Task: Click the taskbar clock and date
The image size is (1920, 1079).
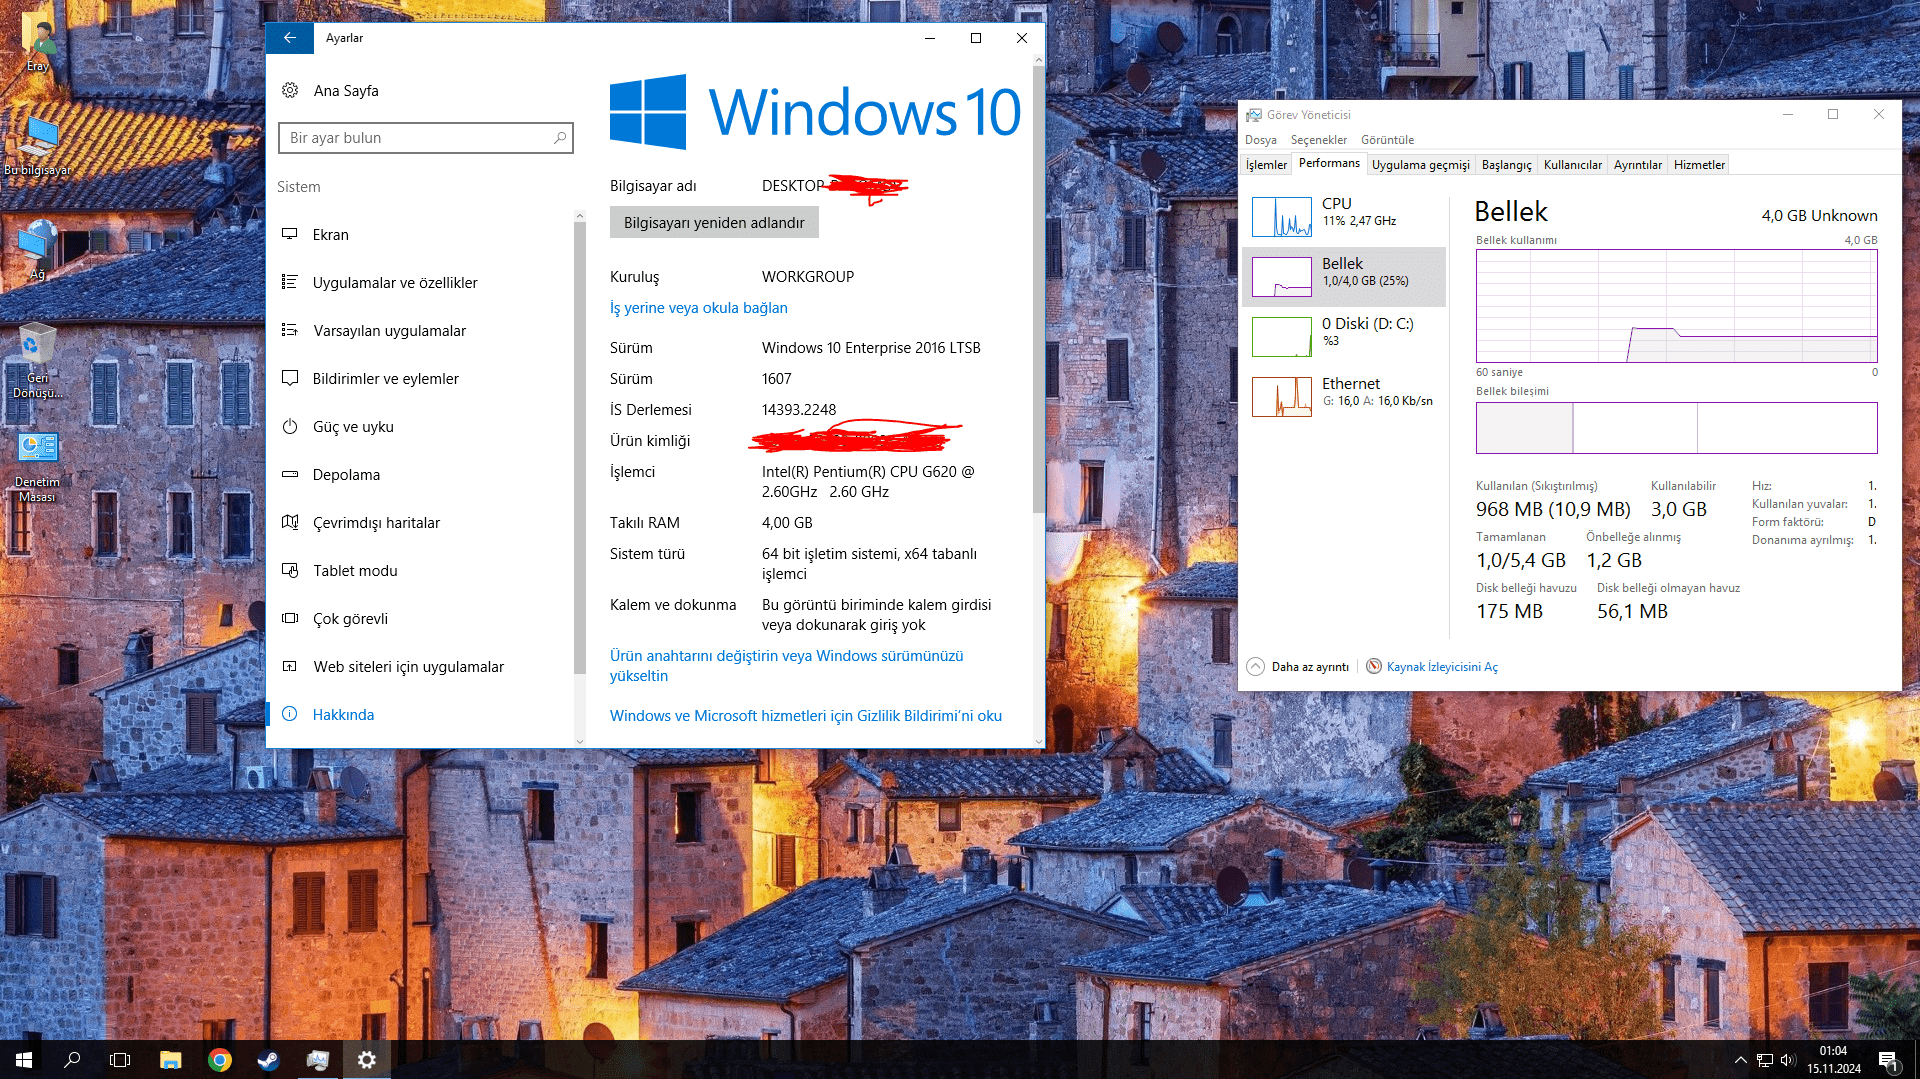Action: click(1834, 1060)
